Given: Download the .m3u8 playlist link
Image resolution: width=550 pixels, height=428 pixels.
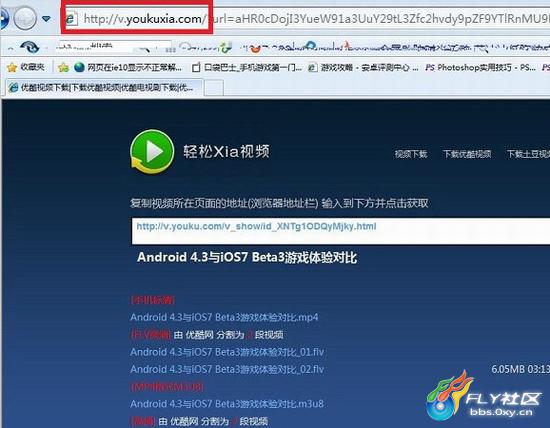Looking at the screenshot, I should click(x=227, y=404).
